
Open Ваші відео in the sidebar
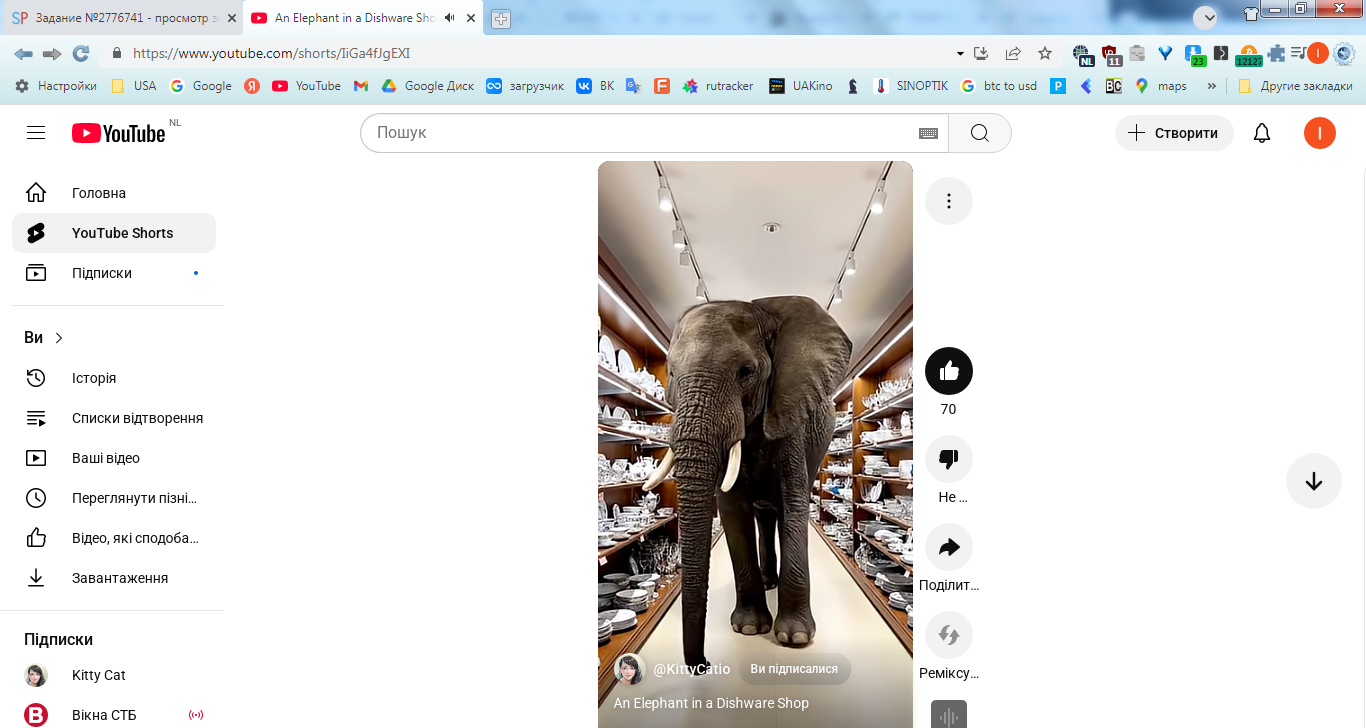click(114, 458)
